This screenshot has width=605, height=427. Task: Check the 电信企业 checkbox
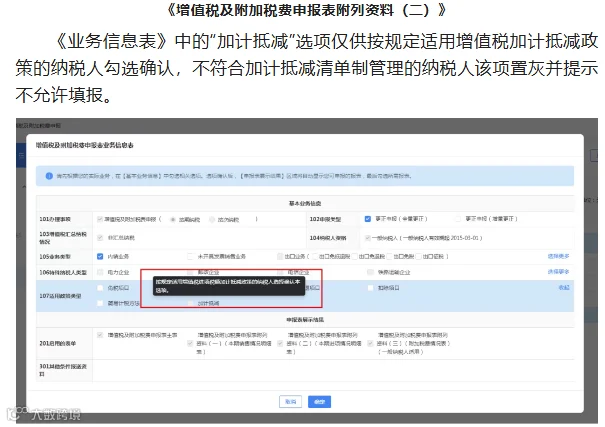point(280,272)
